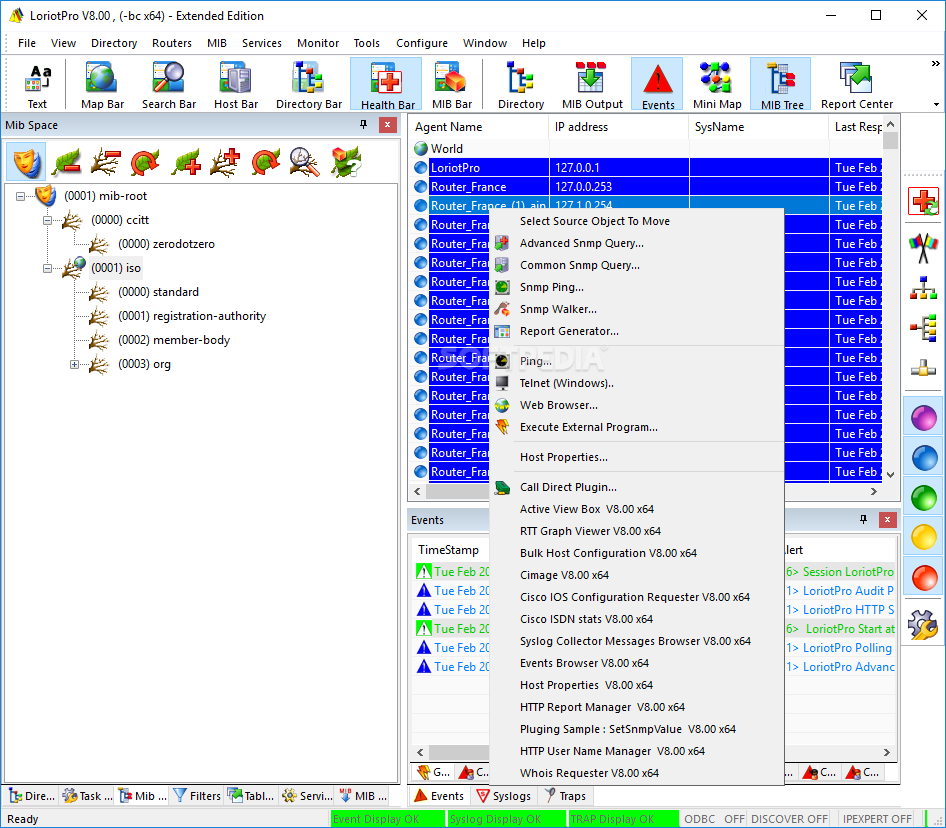Sort by Agent Name column header
Image resolution: width=946 pixels, height=828 pixels.
[479, 127]
